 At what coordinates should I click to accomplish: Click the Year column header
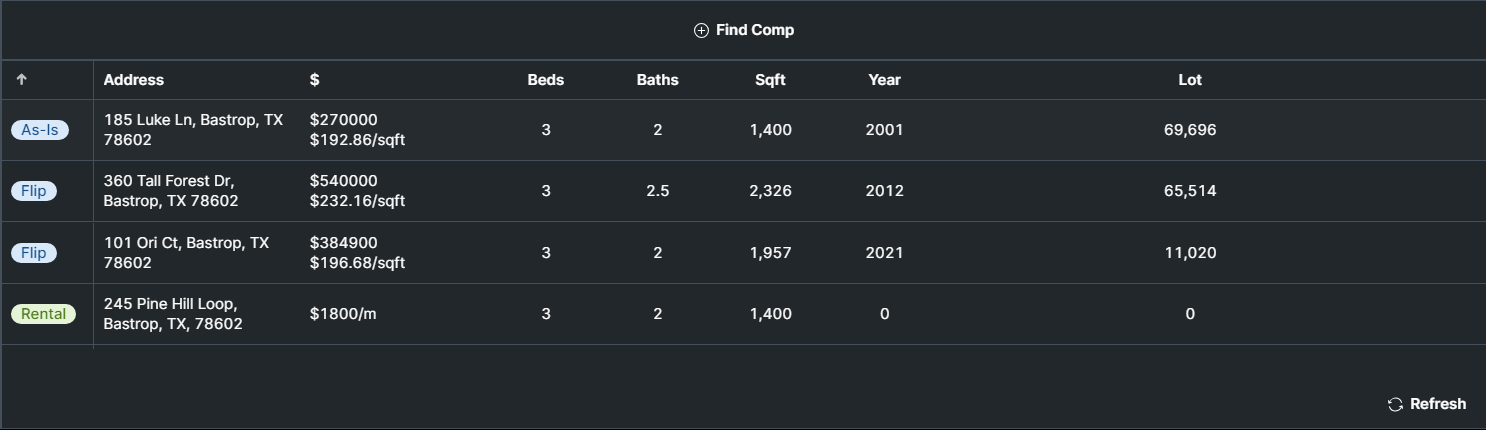[x=884, y=80]
